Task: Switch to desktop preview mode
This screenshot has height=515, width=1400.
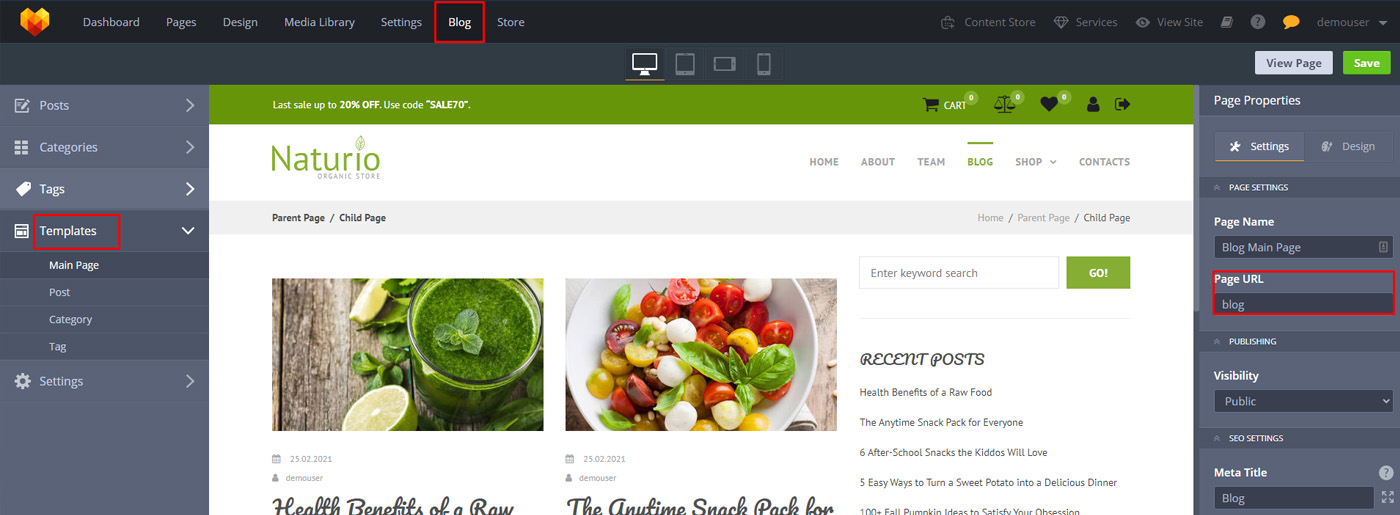Action: pyautogui.click(x=644, y=63)
